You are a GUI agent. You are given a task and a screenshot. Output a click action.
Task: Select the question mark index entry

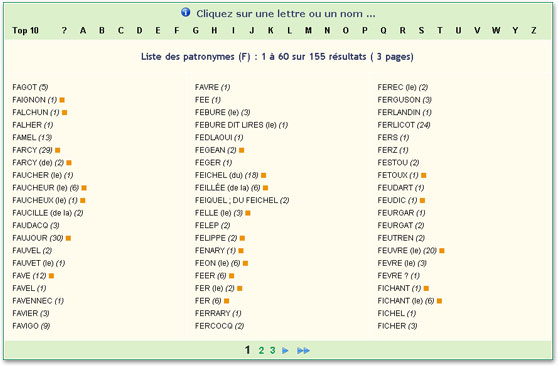(x=64, y=31)
